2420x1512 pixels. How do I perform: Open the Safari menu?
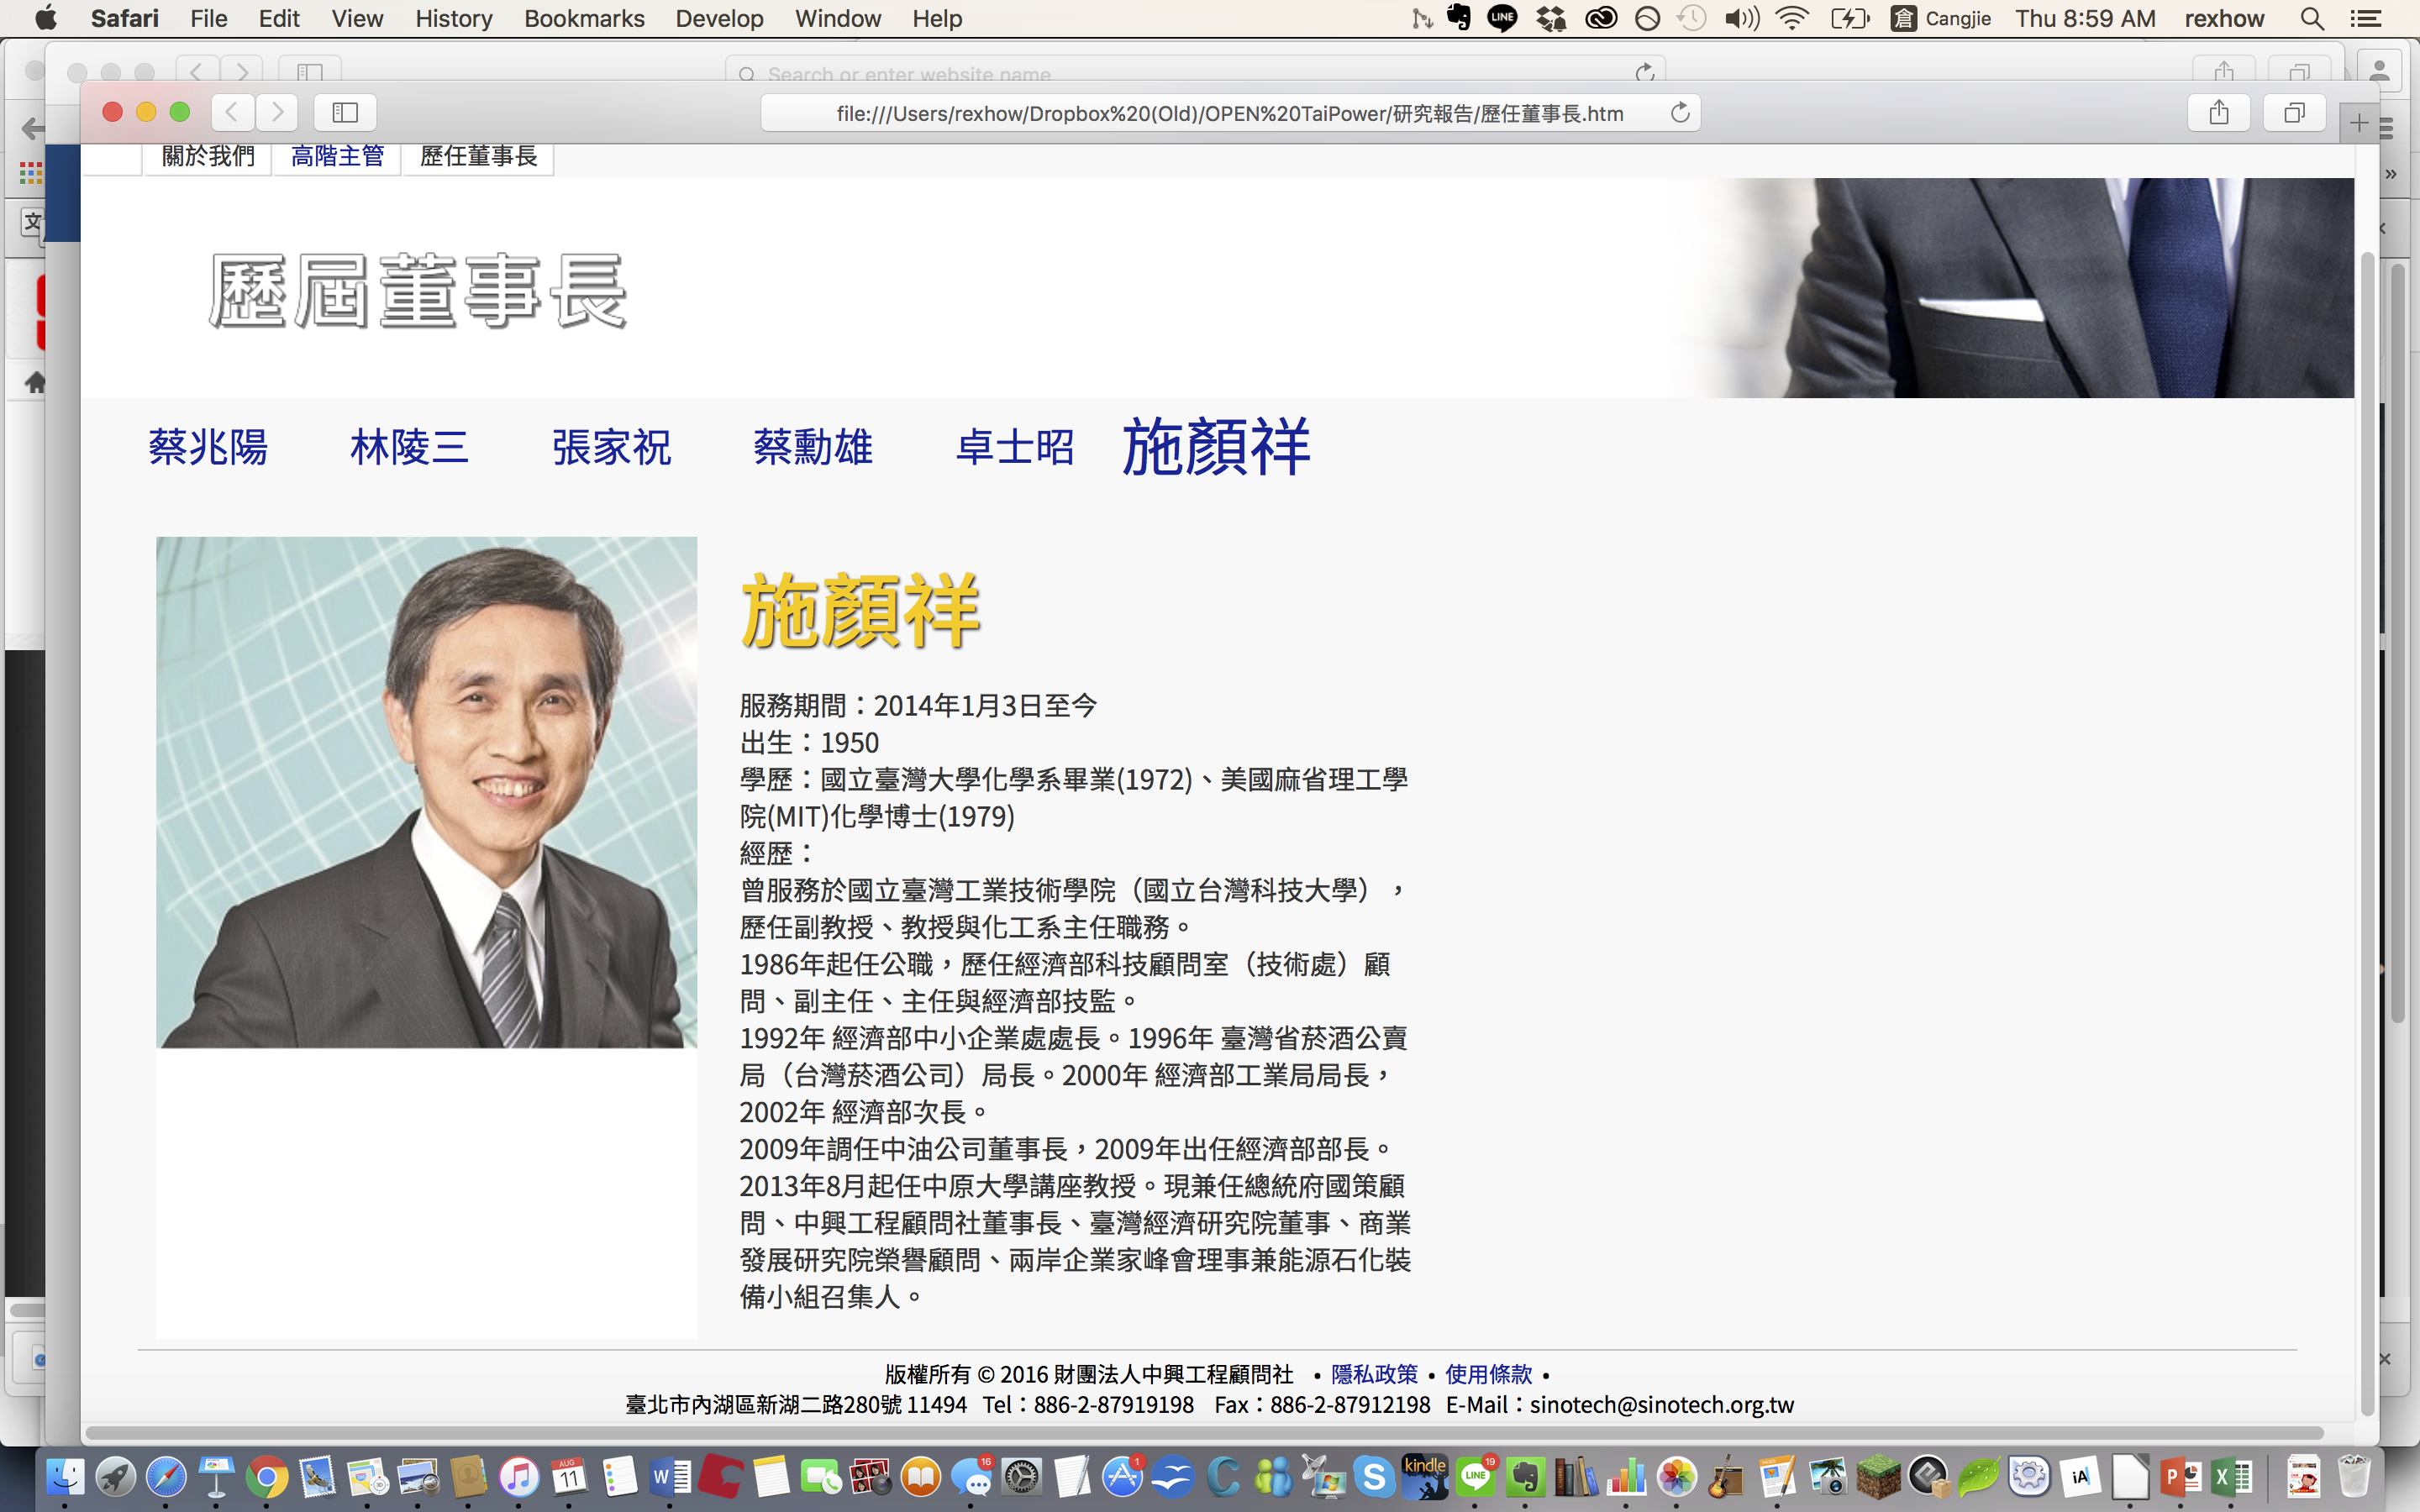124,18
